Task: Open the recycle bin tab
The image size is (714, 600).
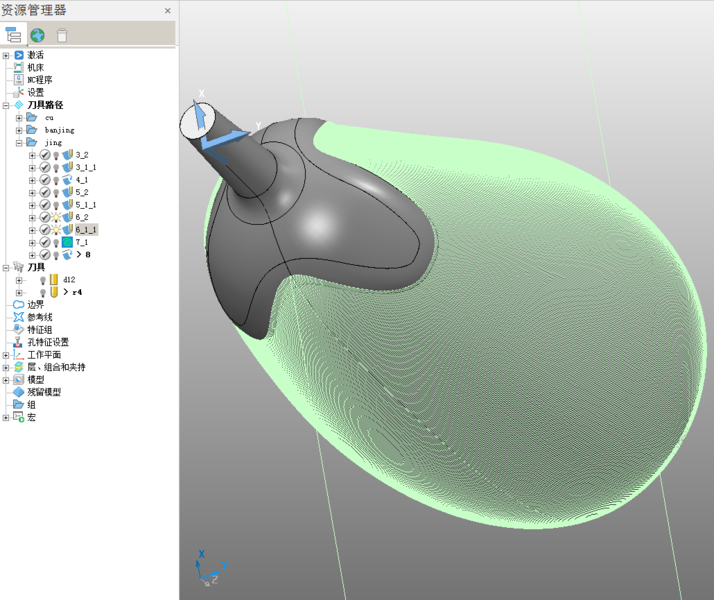Action: pos(62,35)
